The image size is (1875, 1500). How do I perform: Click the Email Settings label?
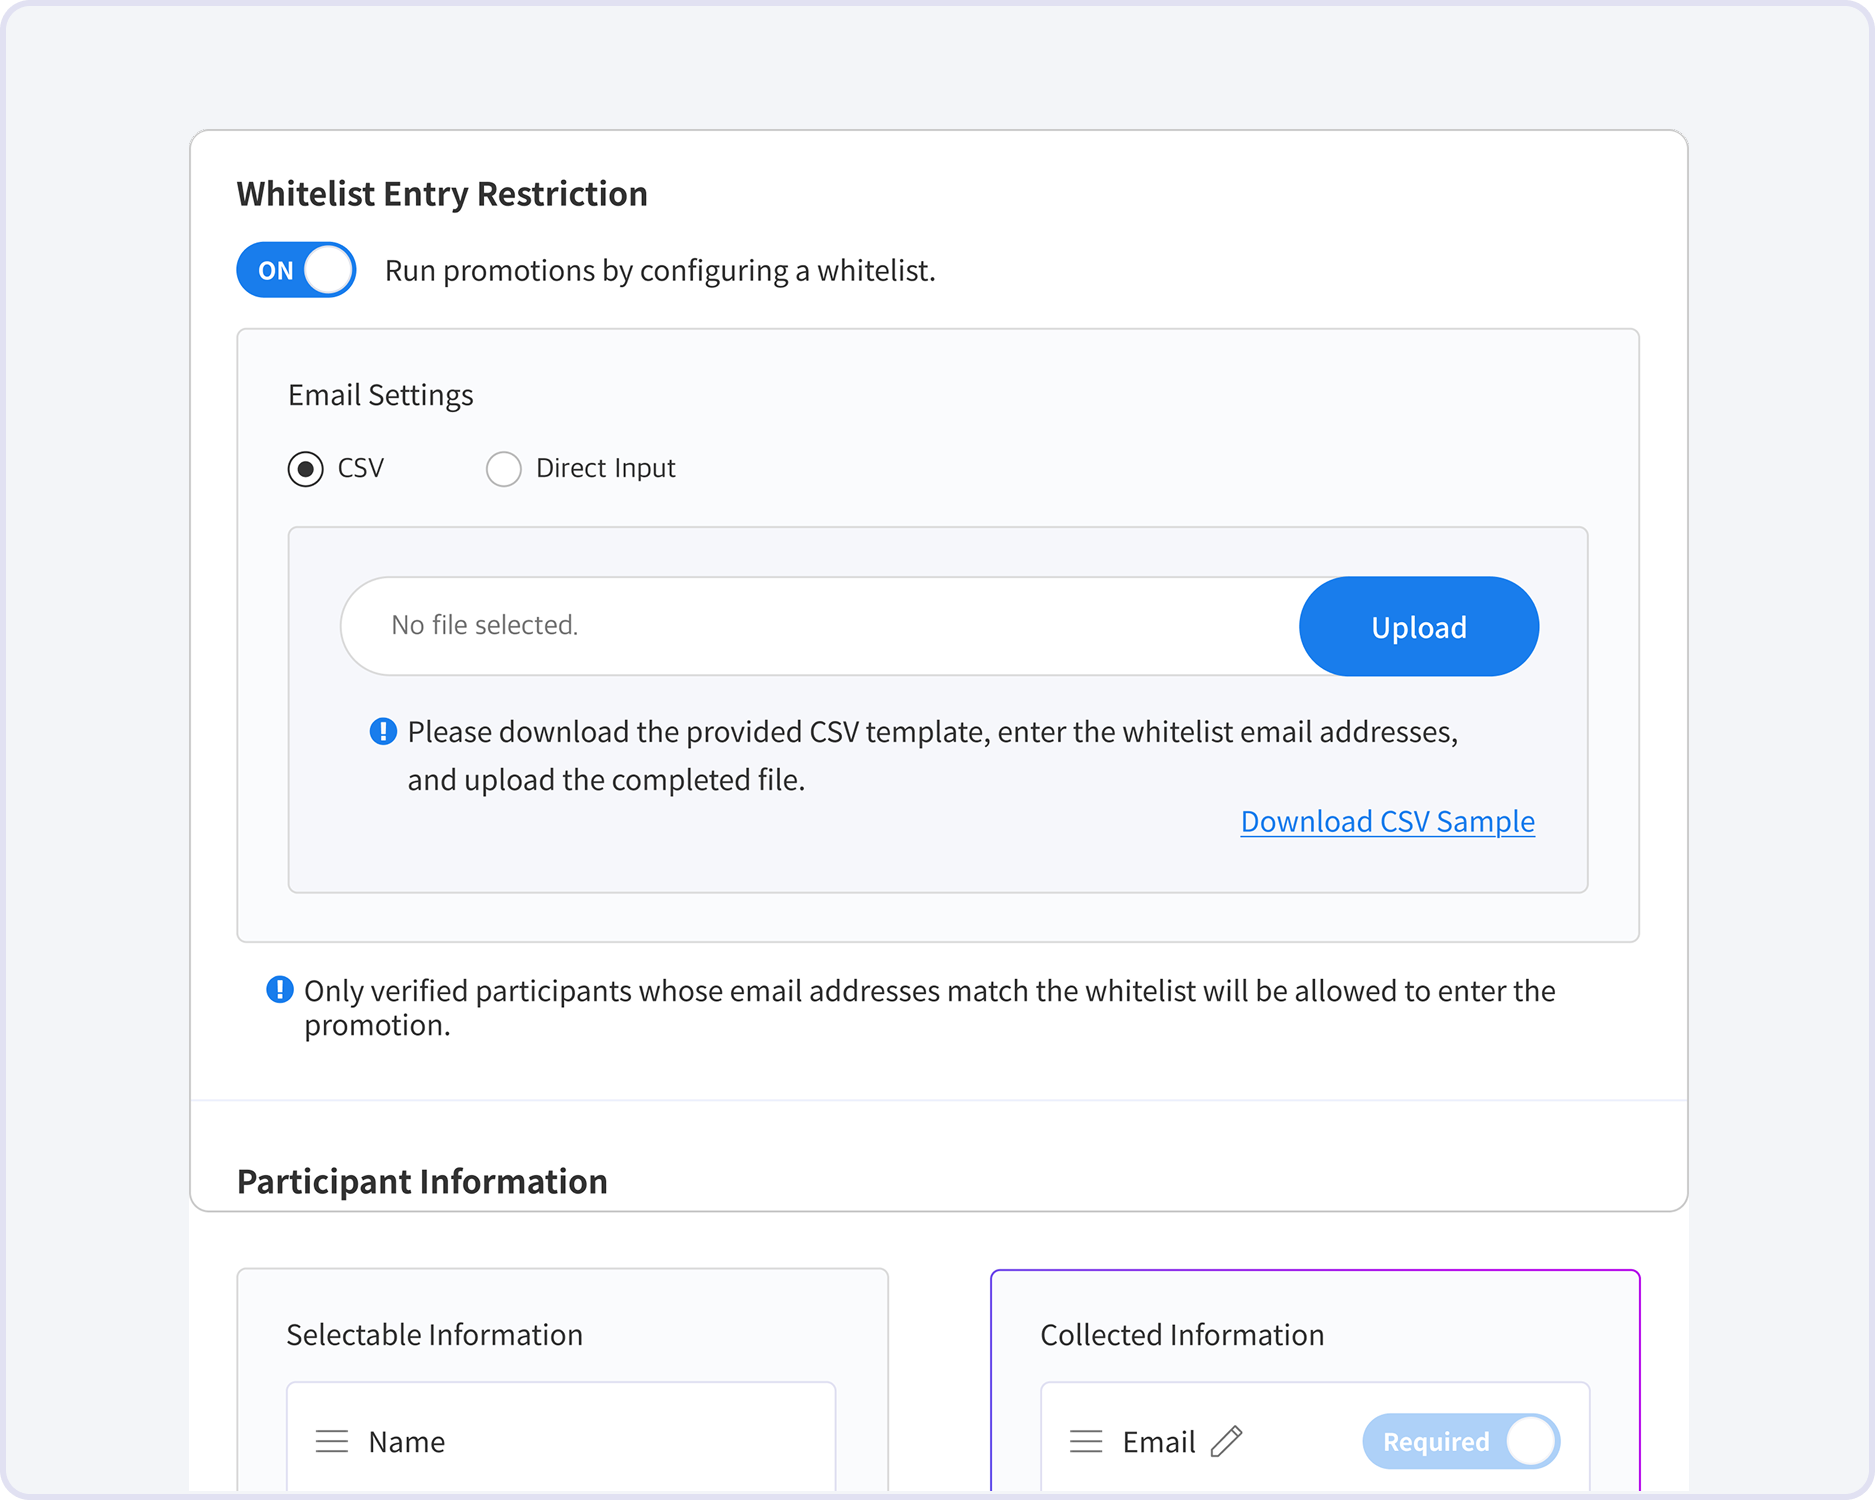[x=381, y=395]
